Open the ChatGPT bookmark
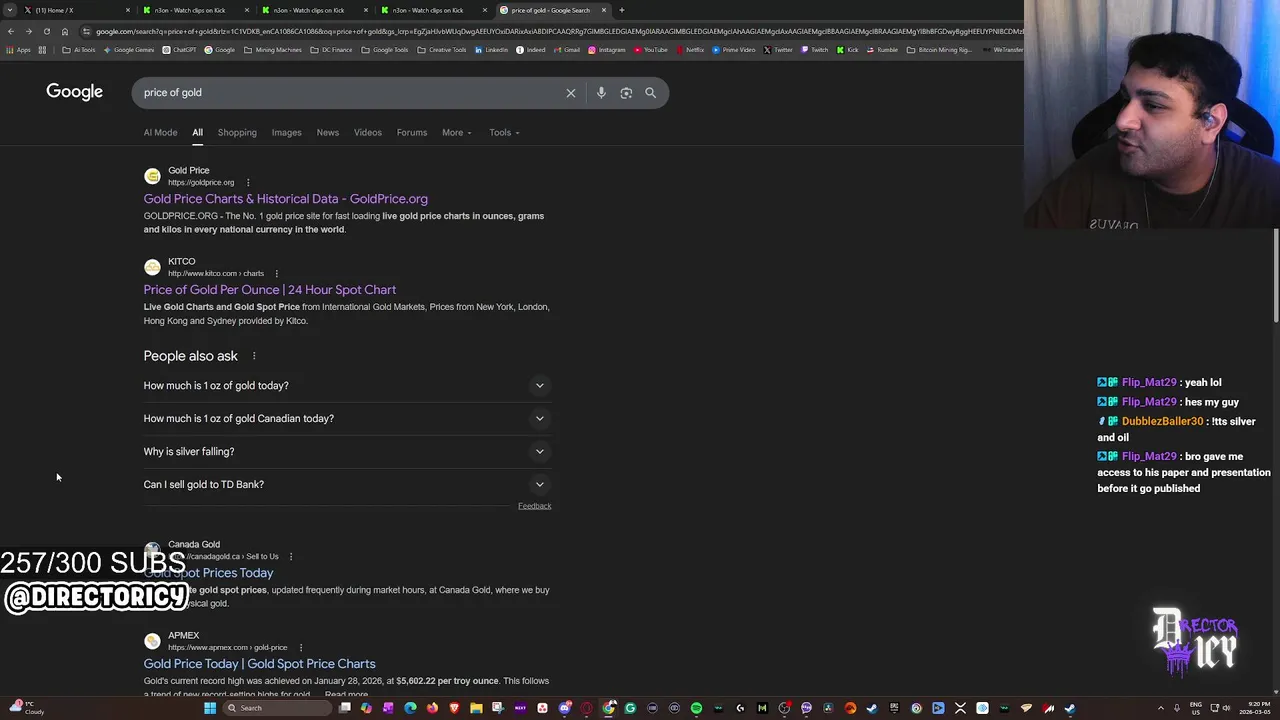This screenshot has height=720, width=1280. (x=179, y=50)
